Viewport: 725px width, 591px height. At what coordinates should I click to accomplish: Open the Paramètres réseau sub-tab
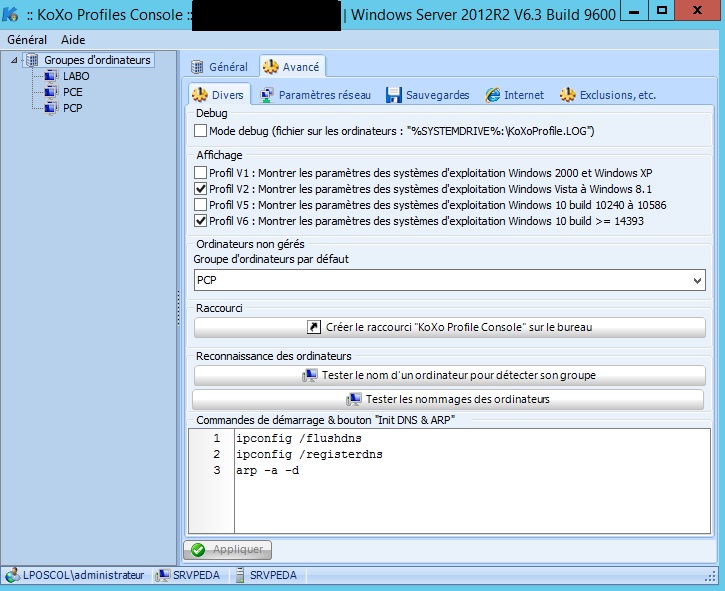[316, 95]
